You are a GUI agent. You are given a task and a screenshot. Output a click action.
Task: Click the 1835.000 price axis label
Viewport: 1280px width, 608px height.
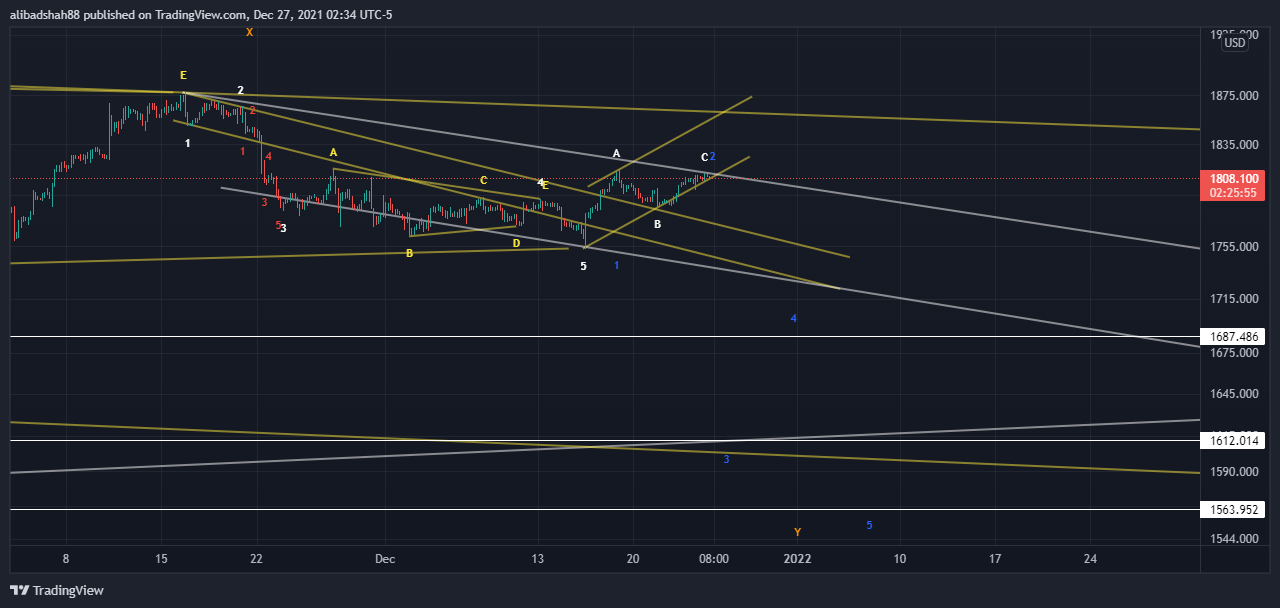pos(1233,145)
